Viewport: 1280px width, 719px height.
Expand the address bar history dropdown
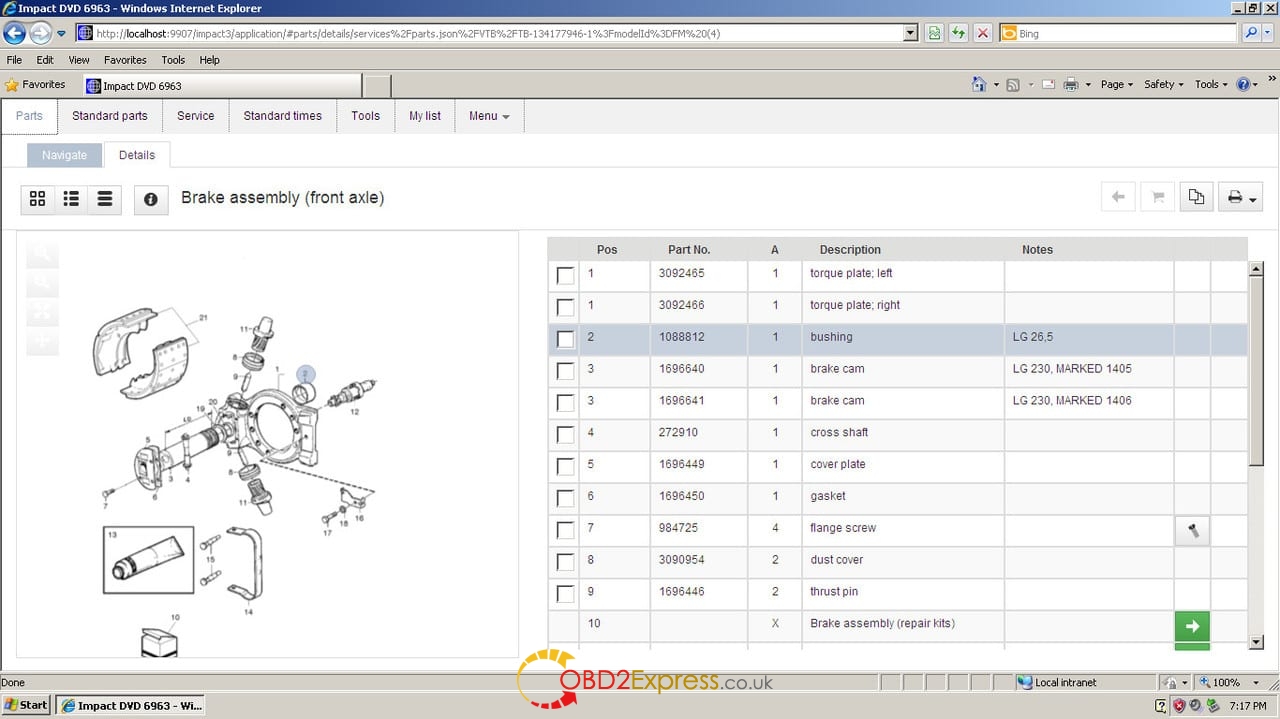[910, 33]
